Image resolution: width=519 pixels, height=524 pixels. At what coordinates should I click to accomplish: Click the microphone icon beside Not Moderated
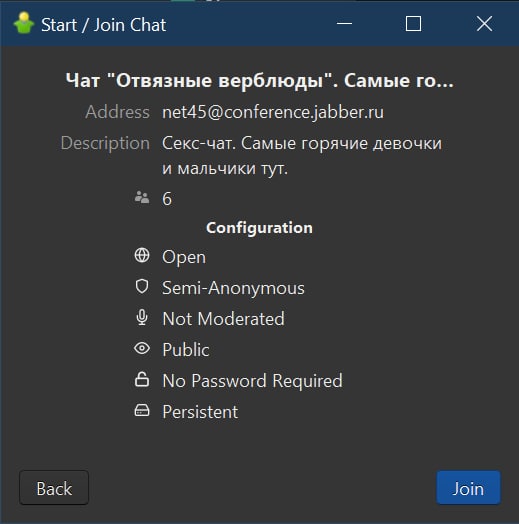click(x=142, y=317)
